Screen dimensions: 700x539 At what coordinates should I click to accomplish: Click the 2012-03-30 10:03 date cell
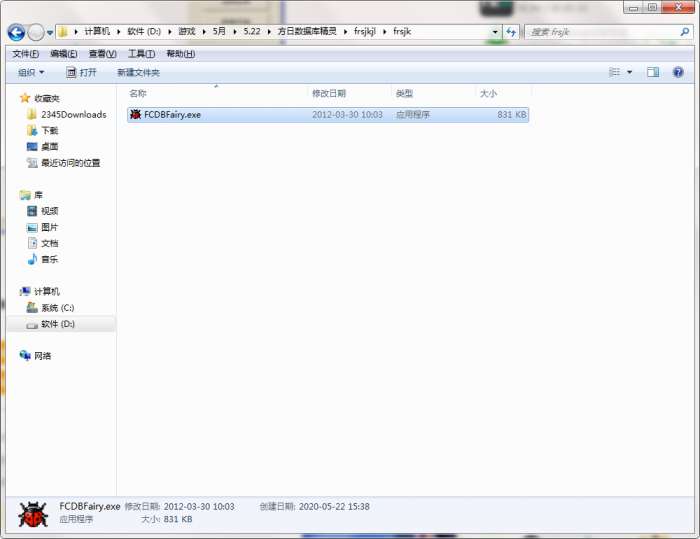pyautogui.click(x=347, y=115)
